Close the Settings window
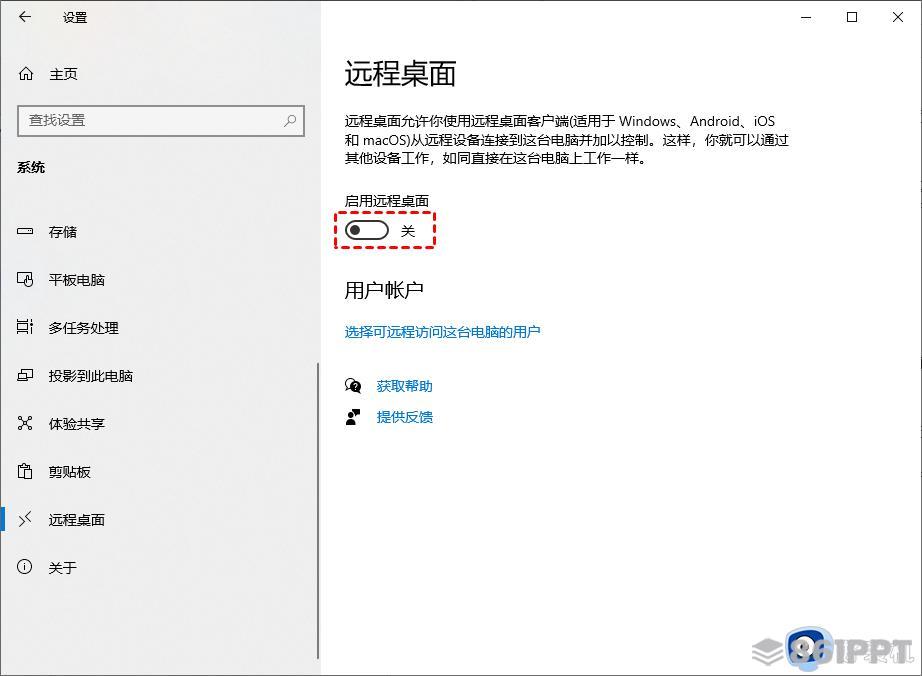The height and width of the screenshot is (676, 922). click(897, 17)
